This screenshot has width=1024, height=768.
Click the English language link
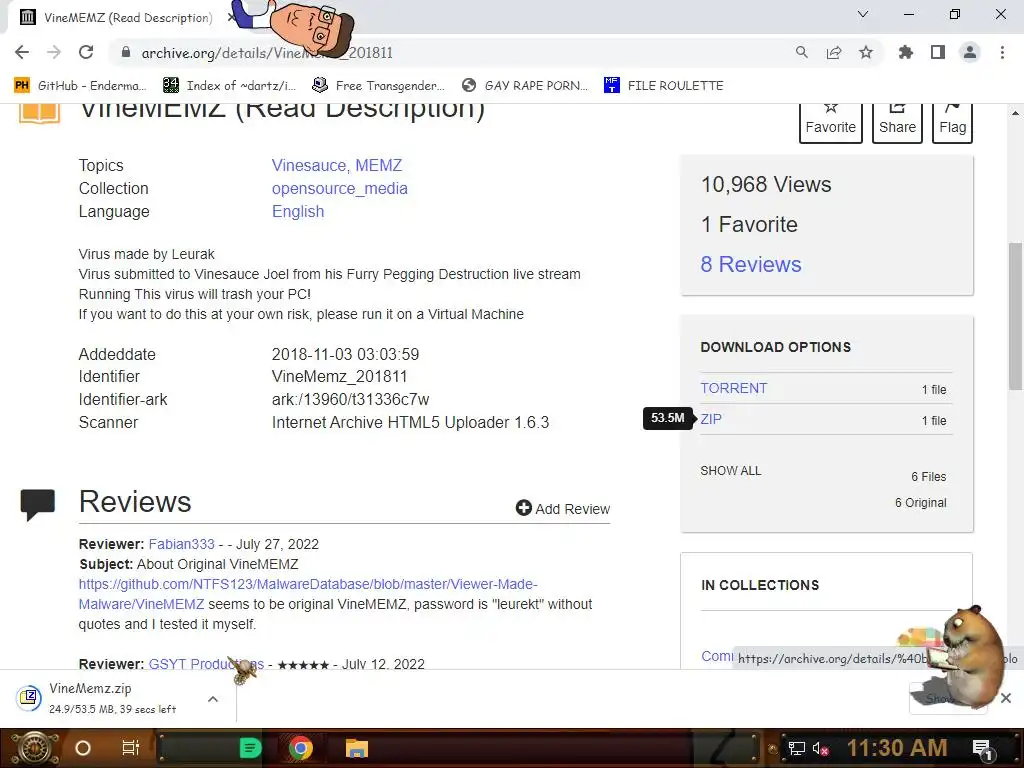pos(298,212)
